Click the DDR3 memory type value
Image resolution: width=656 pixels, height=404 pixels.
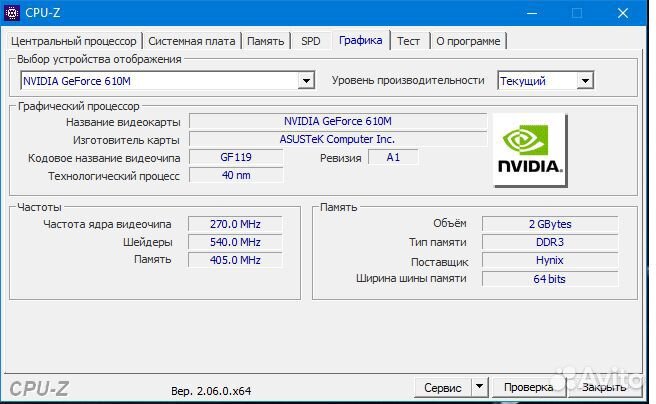550,242
